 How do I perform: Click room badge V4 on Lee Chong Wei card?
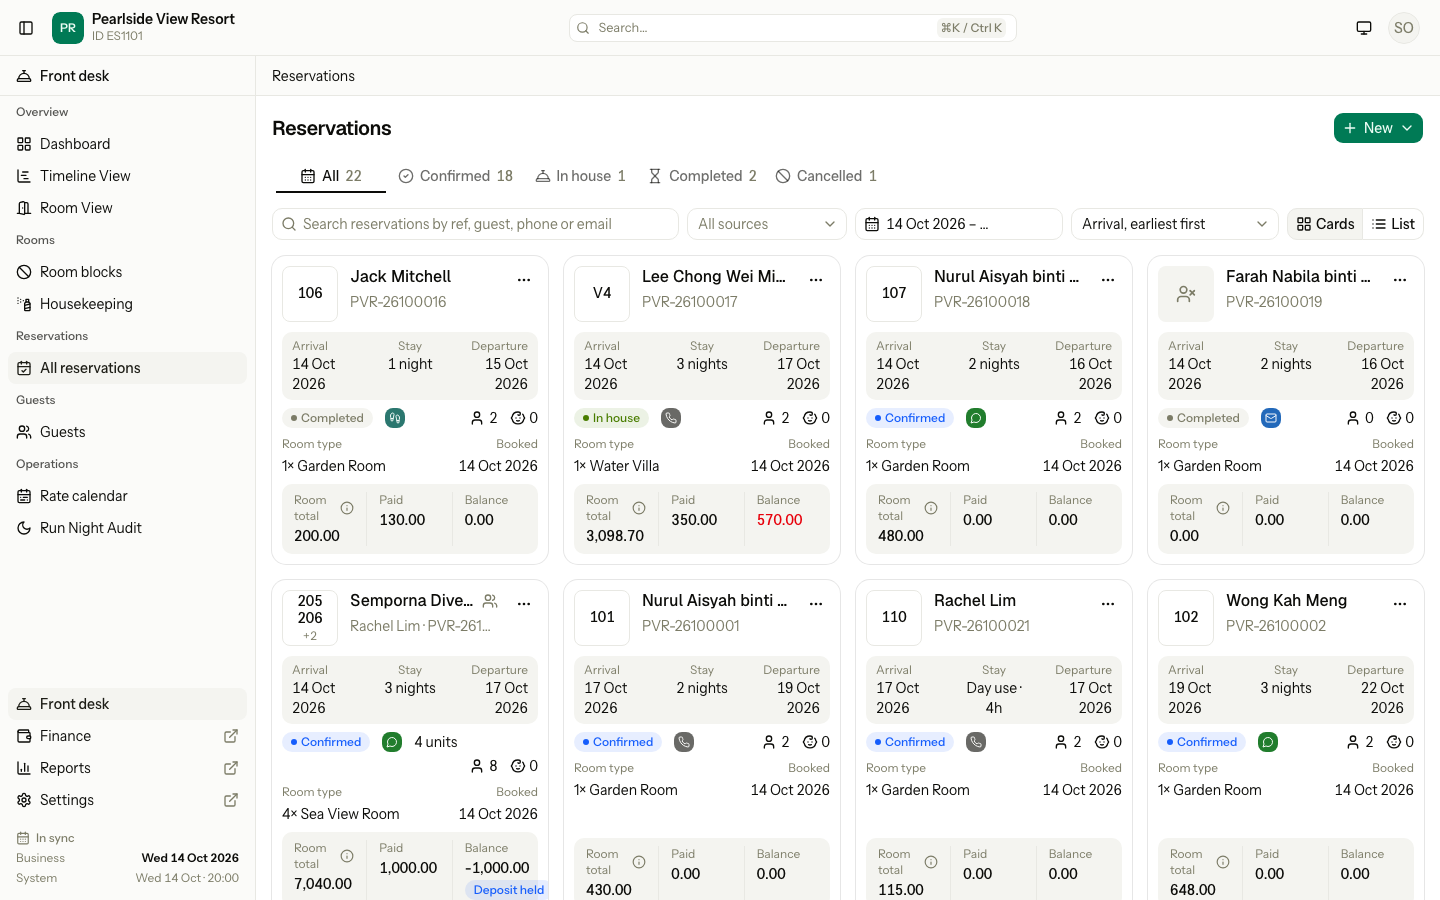pyautogui.click(x=602, y=294)
